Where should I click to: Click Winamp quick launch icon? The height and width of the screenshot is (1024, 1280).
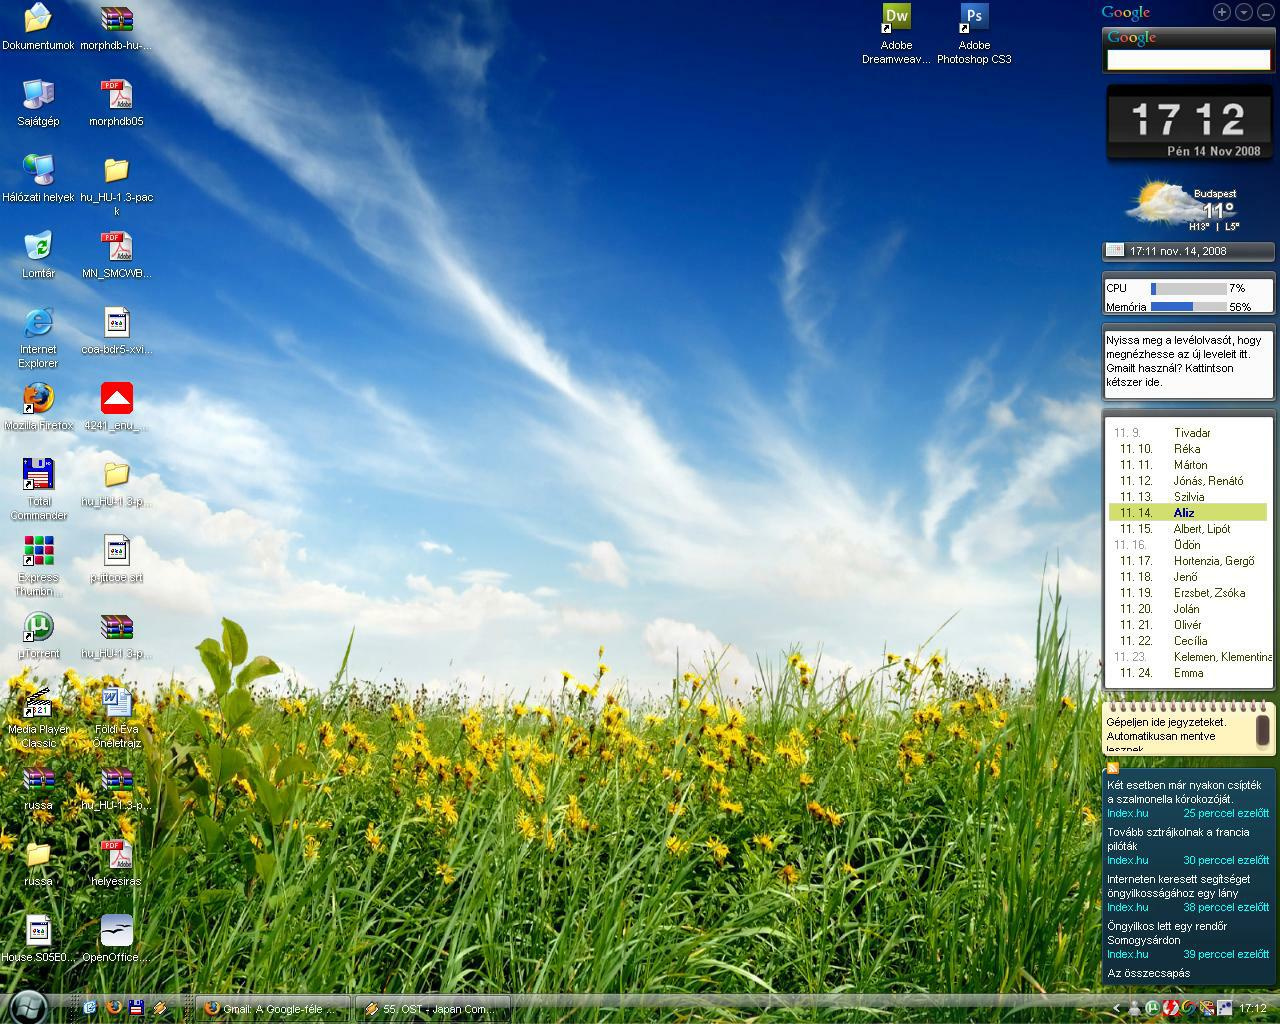pos(159,1008)
